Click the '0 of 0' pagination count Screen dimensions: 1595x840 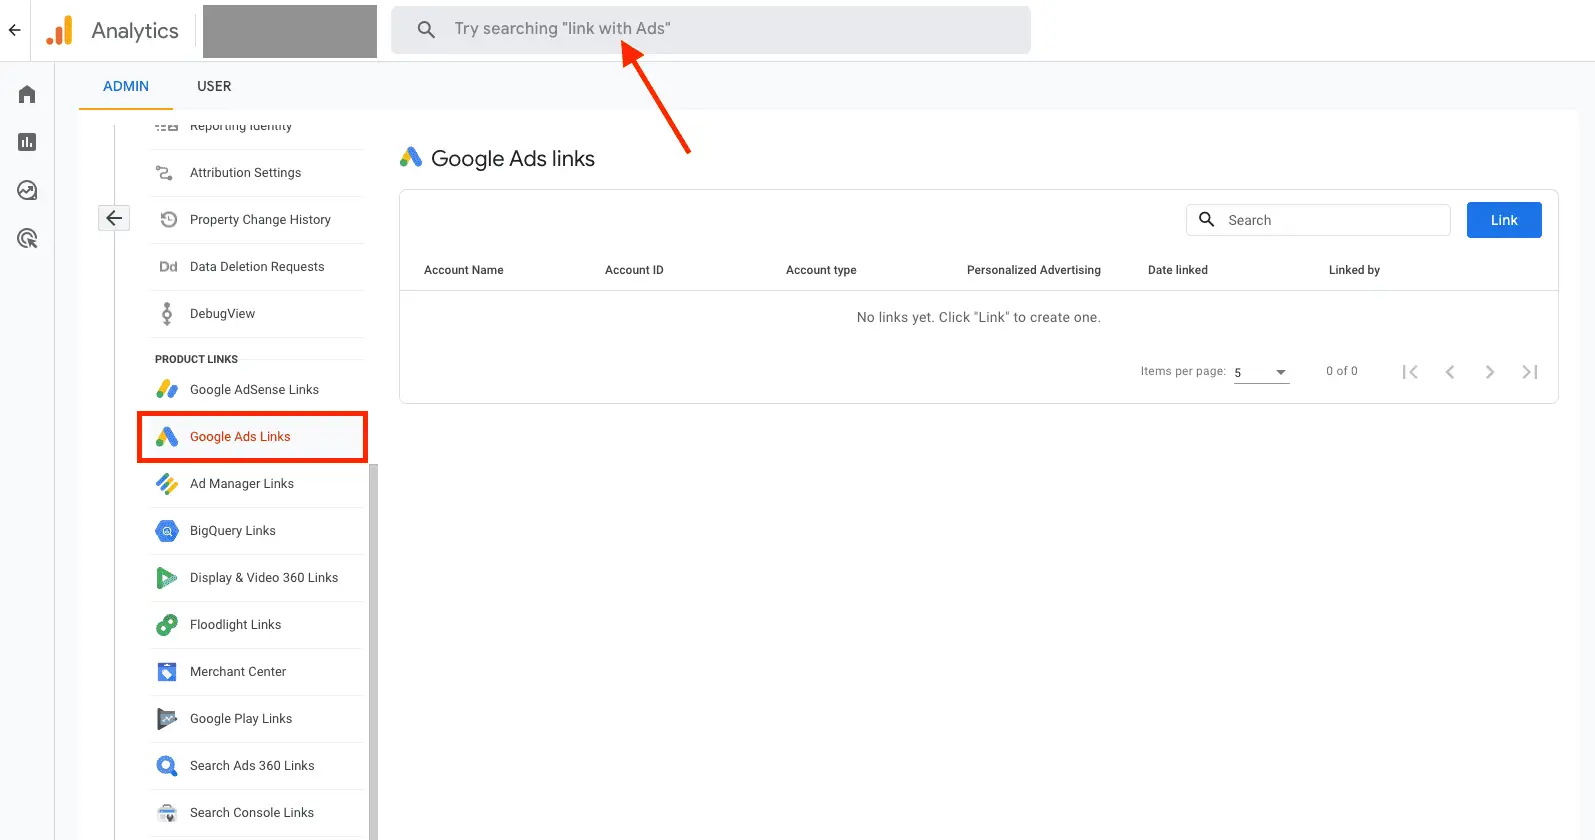(1342, 371)
